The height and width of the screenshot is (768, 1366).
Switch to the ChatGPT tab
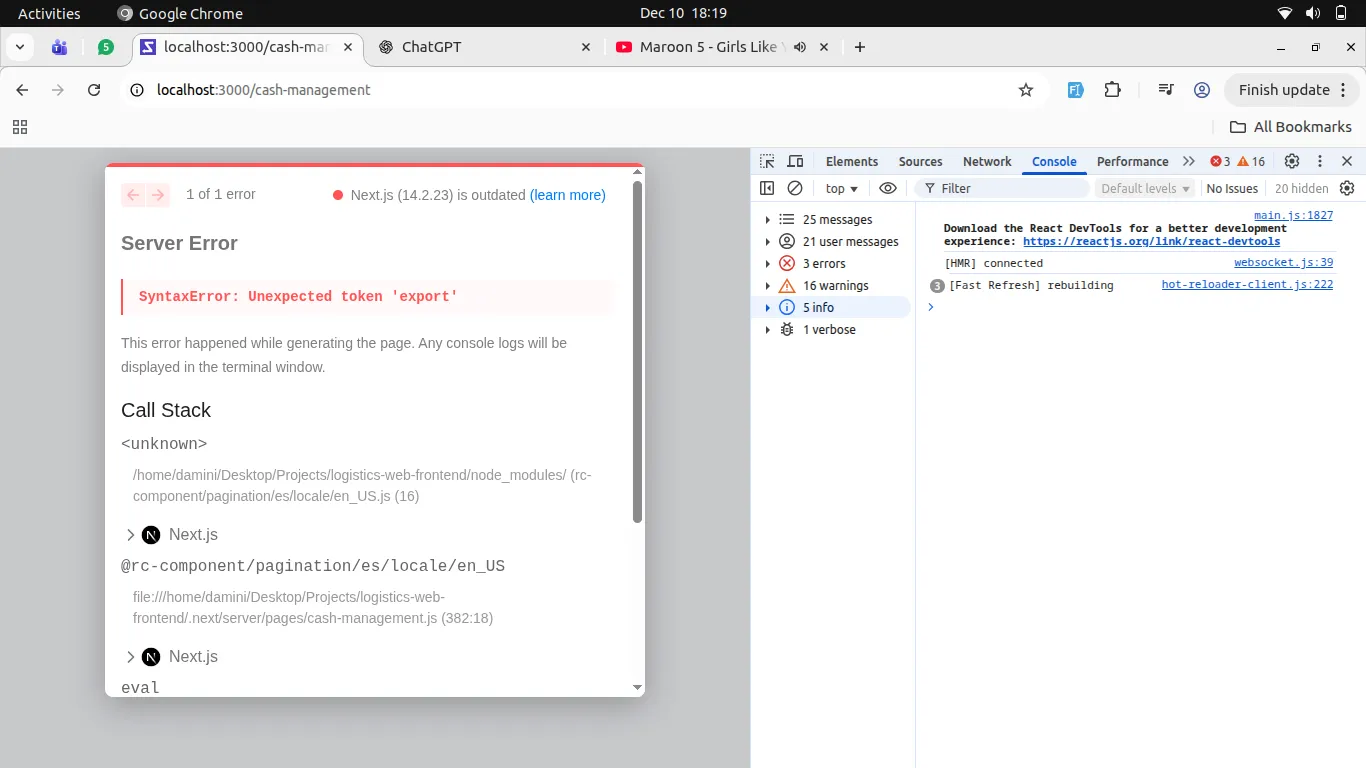pyautogui.click(x=486, y=47)
